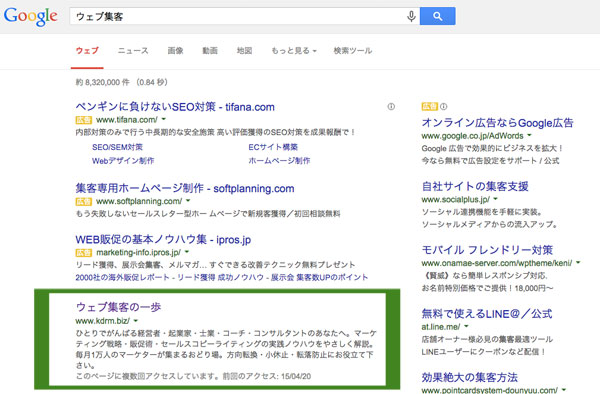Open the ウェブ集客の一歩 result title
This screenshot has width=600, height=394.
[118, 307]
